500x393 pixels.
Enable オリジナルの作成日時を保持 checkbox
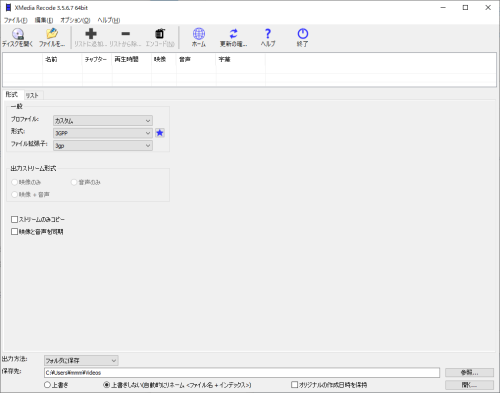pos(294,385)
